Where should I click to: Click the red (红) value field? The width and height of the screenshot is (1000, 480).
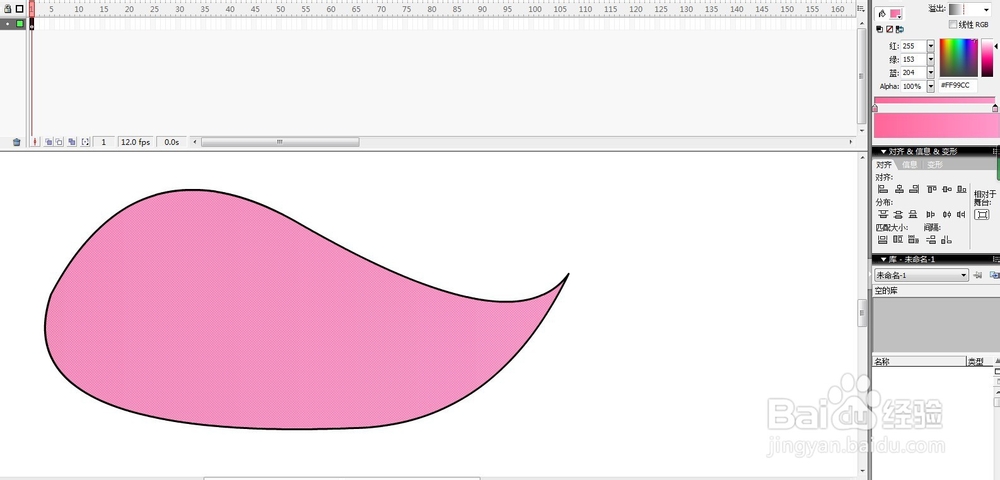pos(913,46)
